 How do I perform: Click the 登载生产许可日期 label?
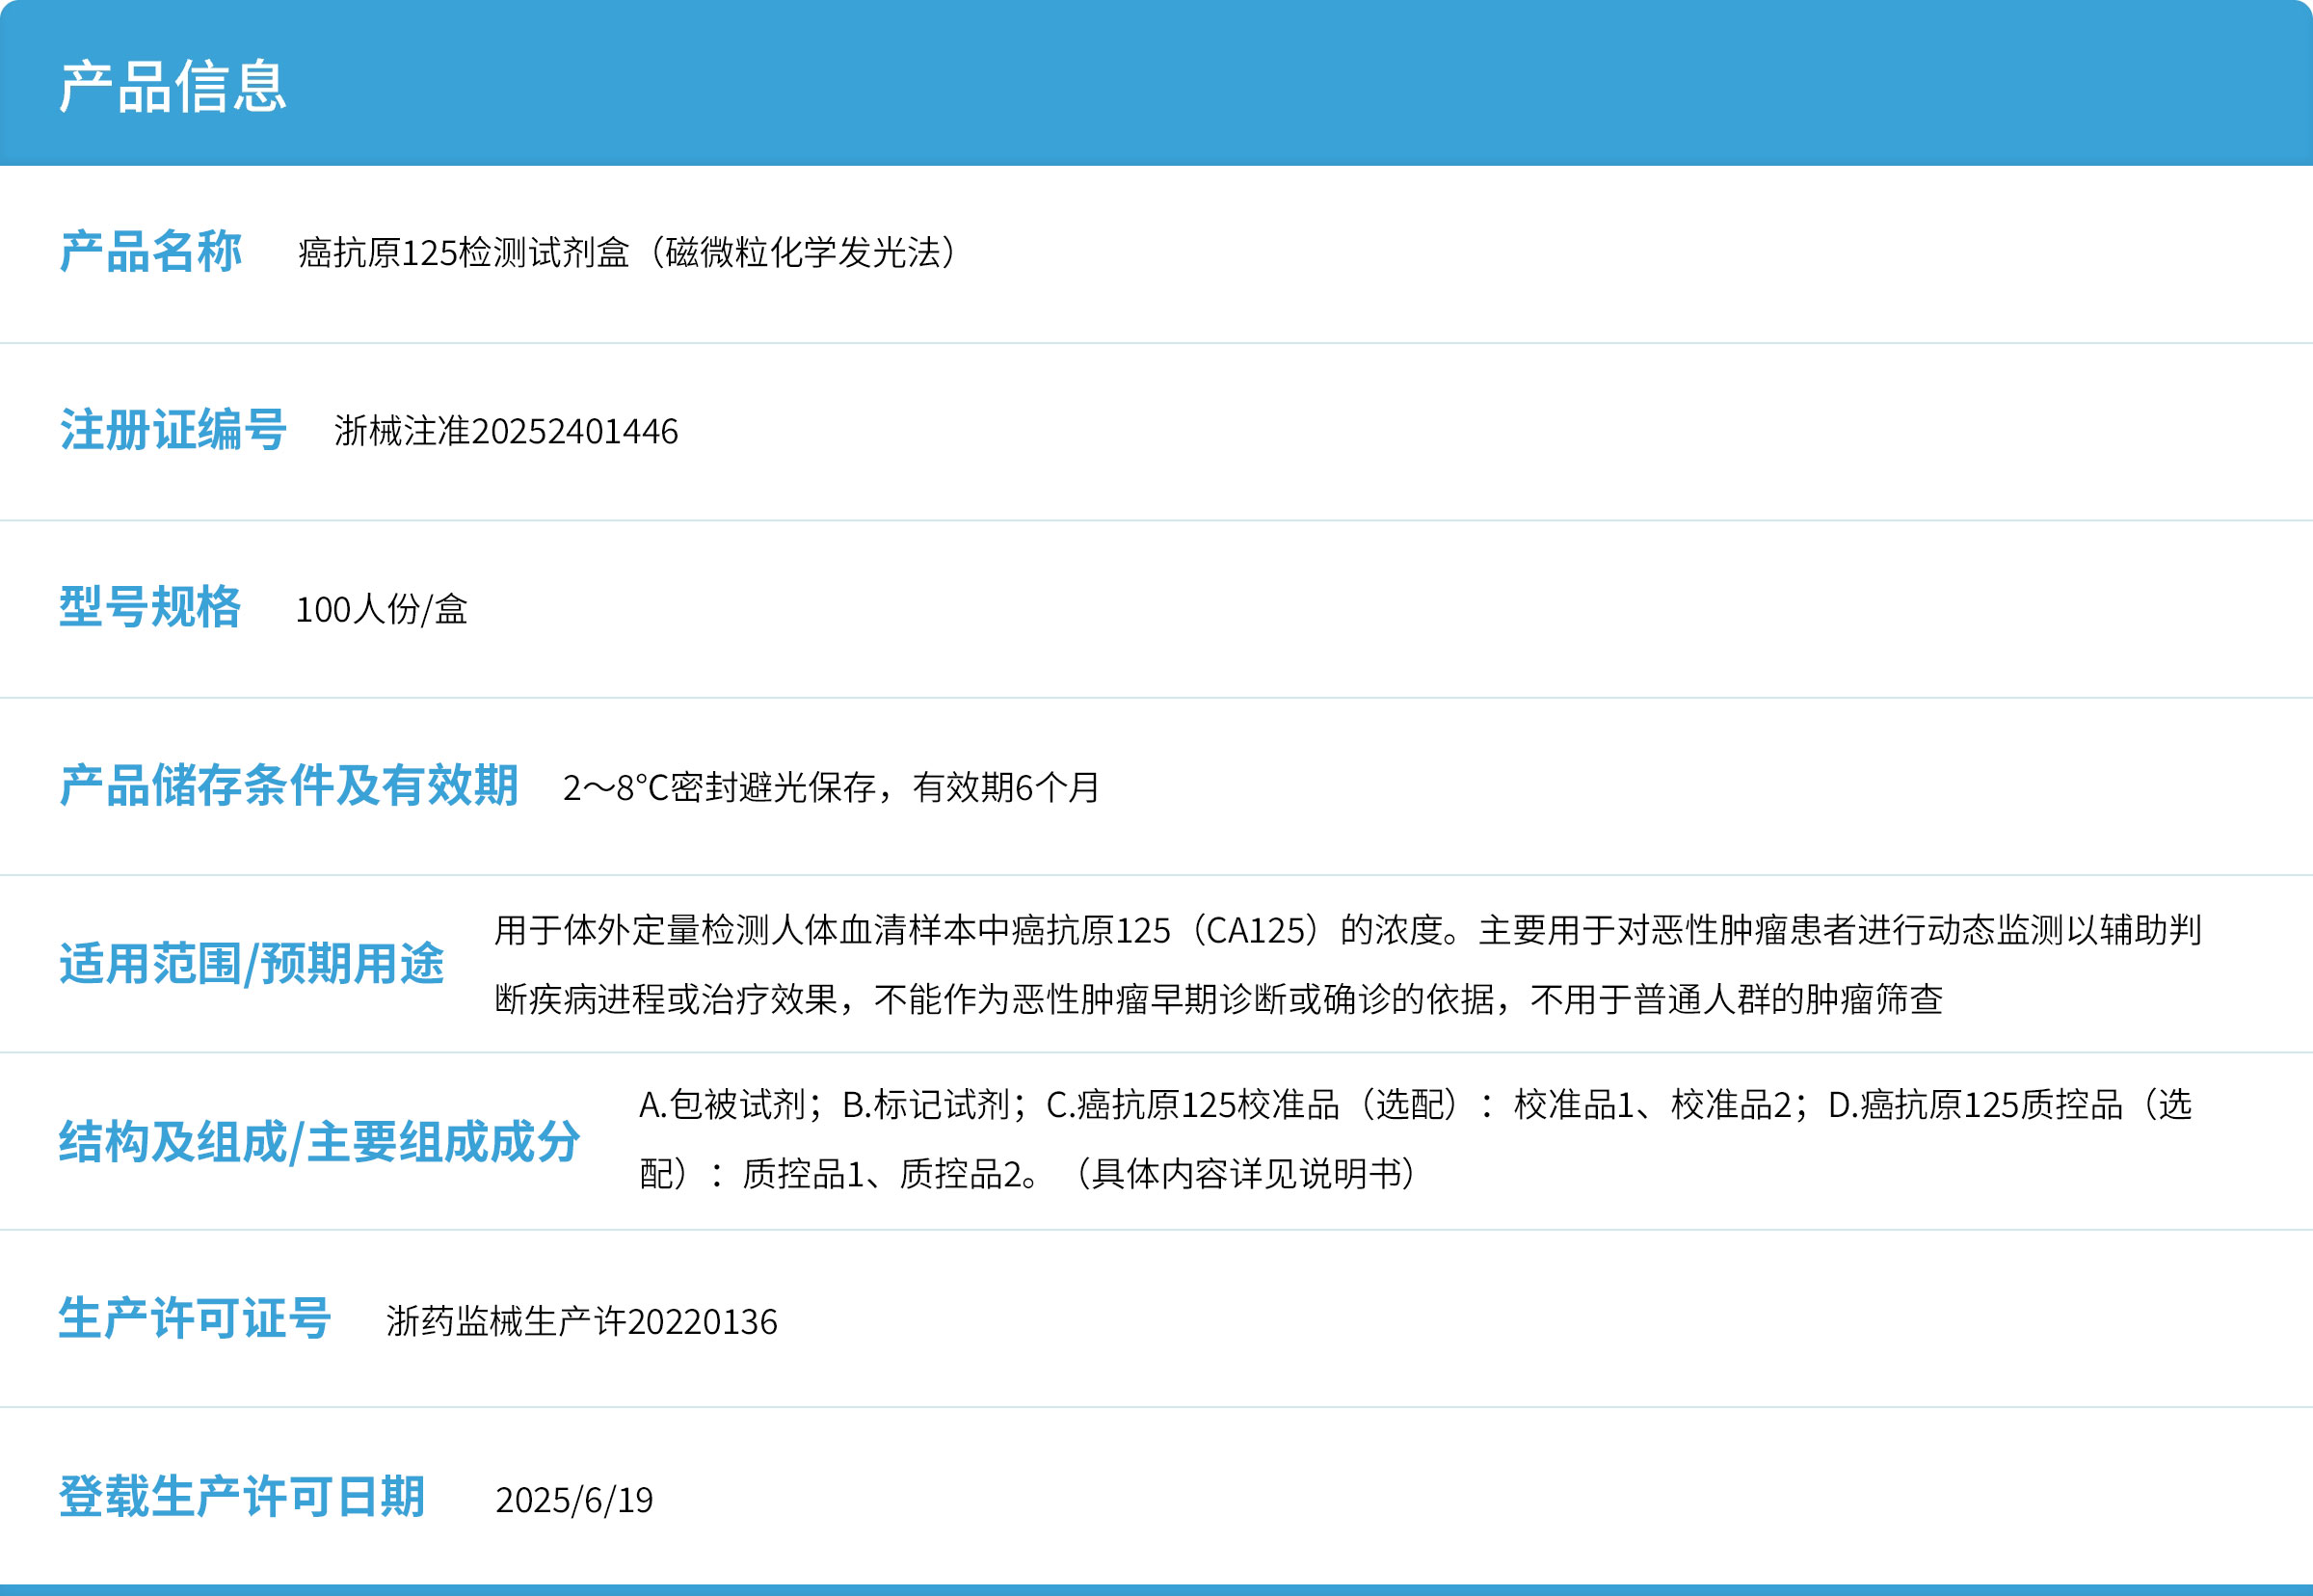(242, 1497)
